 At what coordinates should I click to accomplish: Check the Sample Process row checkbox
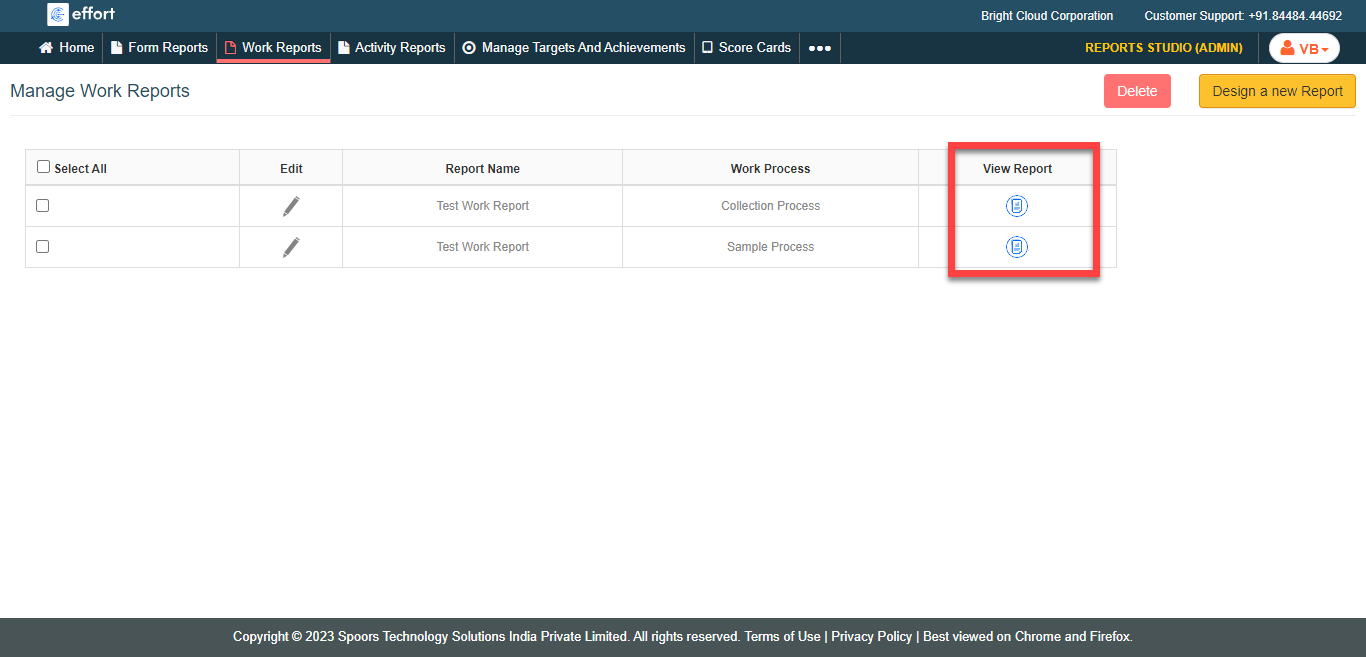pyautogui.click(x=42, y=246)
